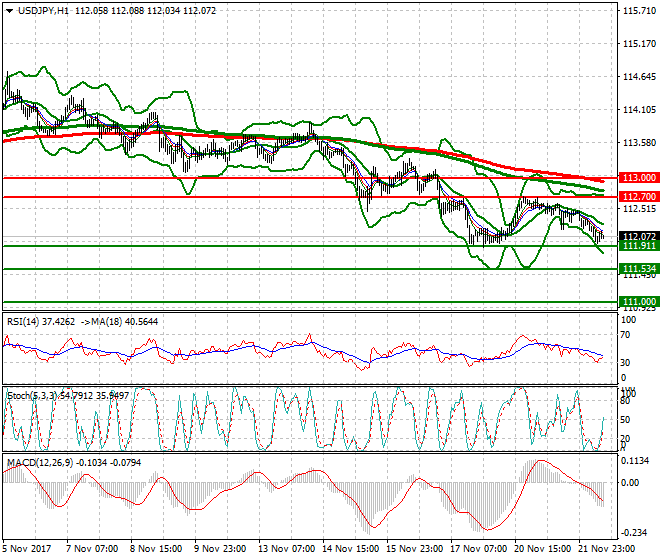Open the chart menu triangle beside USDJPY,H1

click(x=9, y=11)
